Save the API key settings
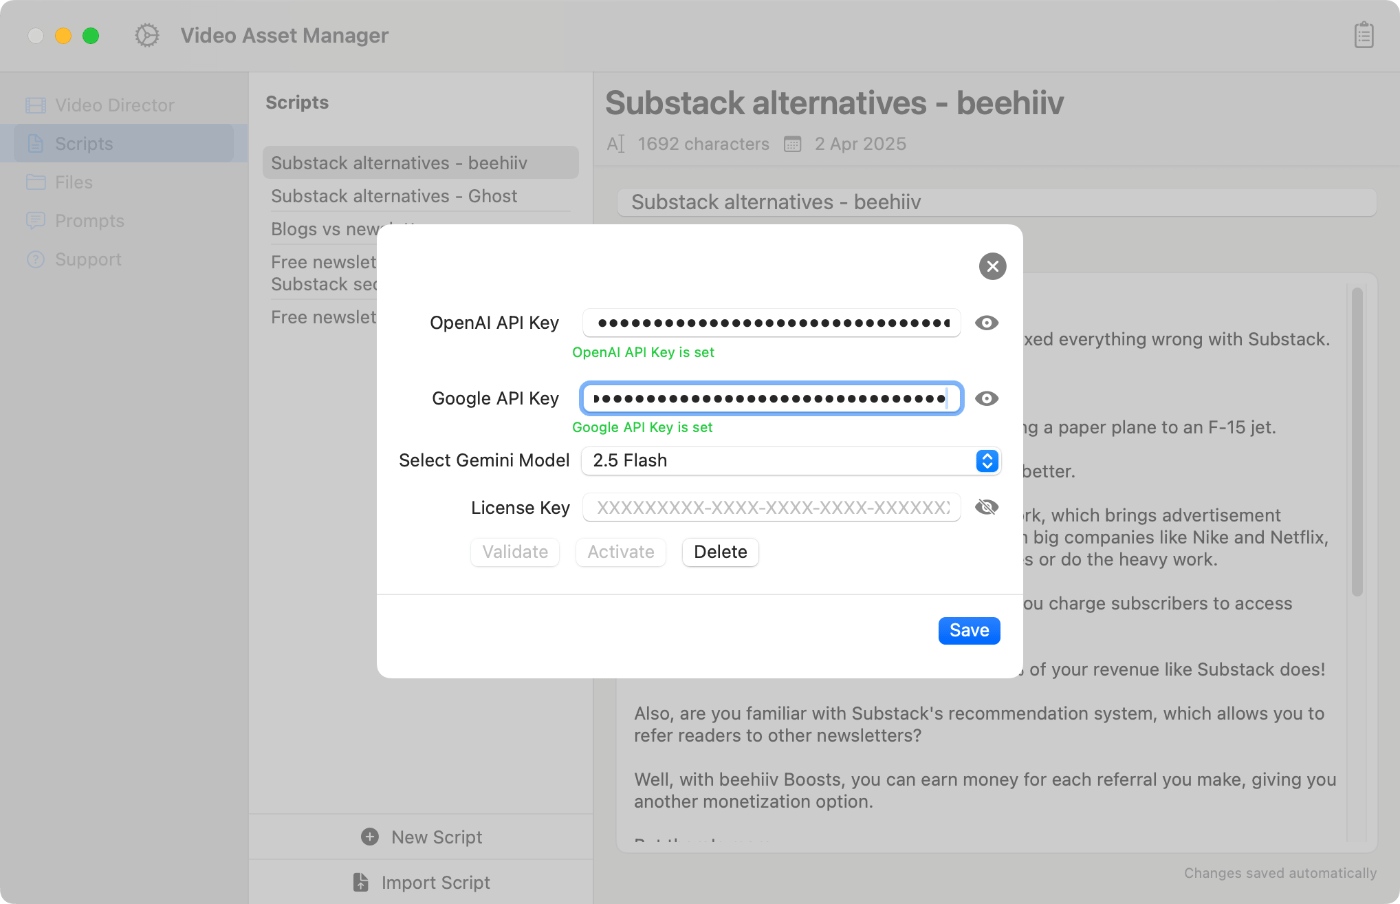 tap(968, 630)
